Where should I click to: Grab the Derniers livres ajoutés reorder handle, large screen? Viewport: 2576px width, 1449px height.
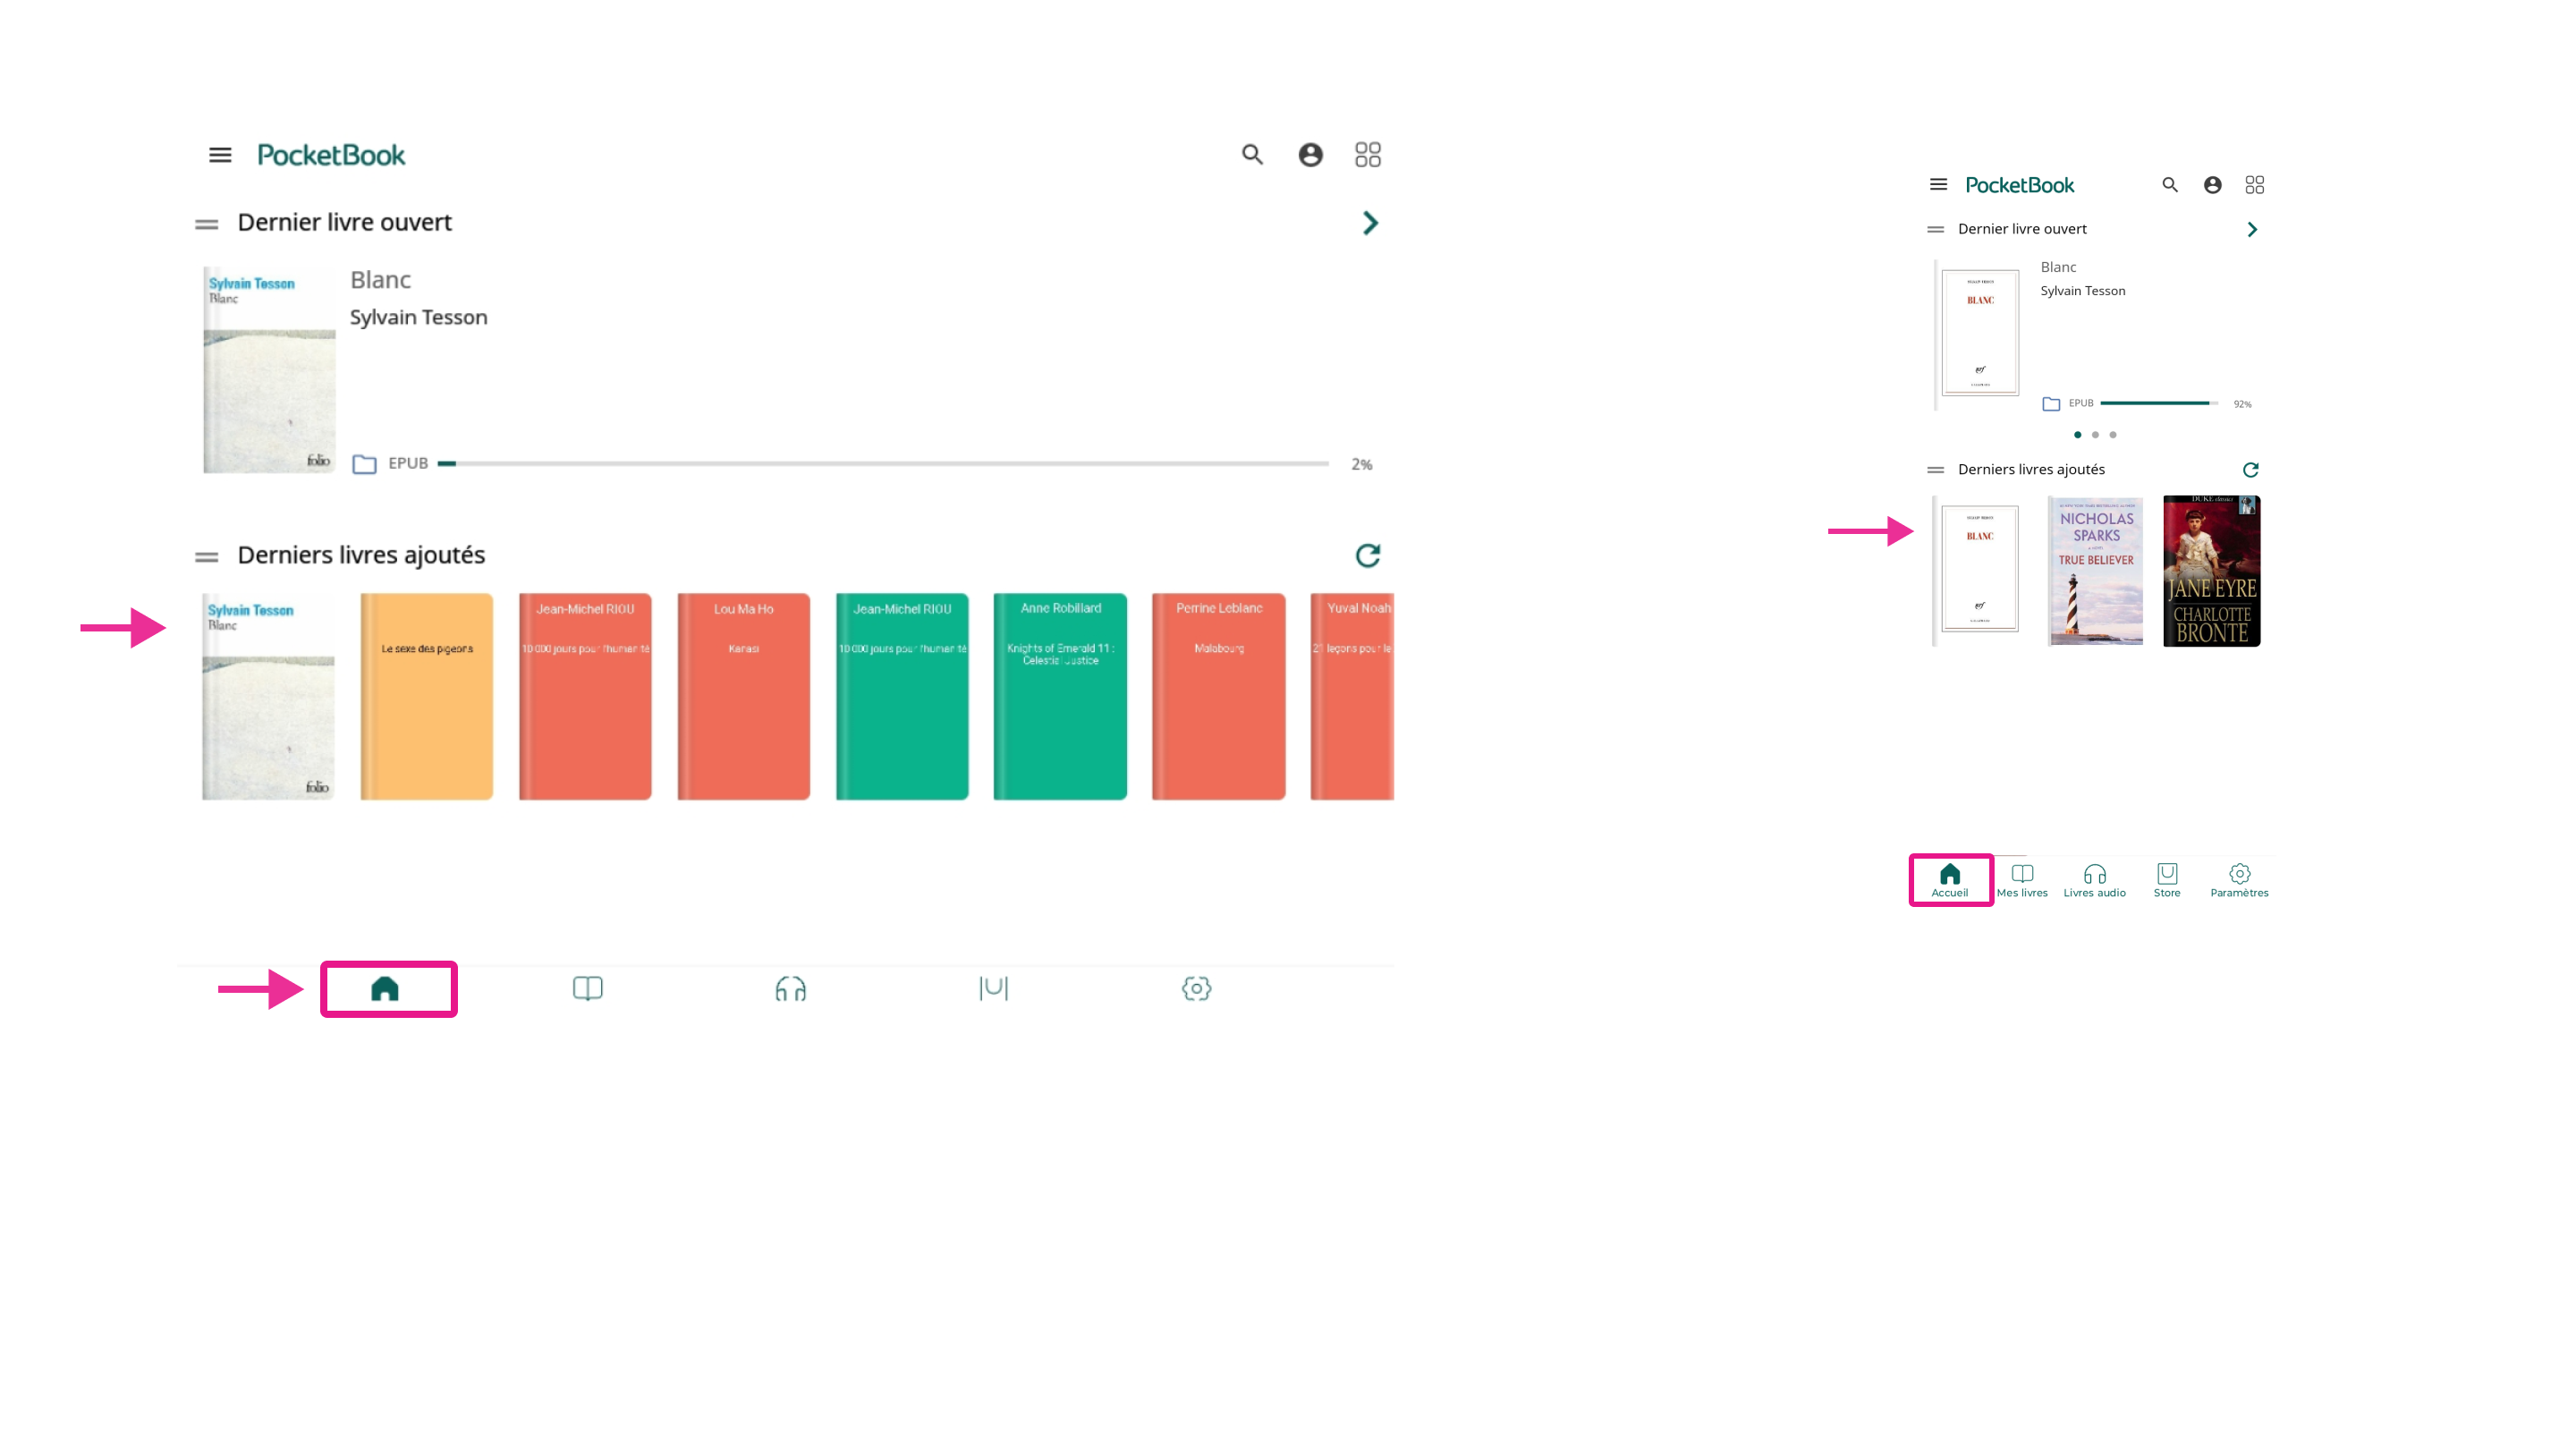(206, 557)
